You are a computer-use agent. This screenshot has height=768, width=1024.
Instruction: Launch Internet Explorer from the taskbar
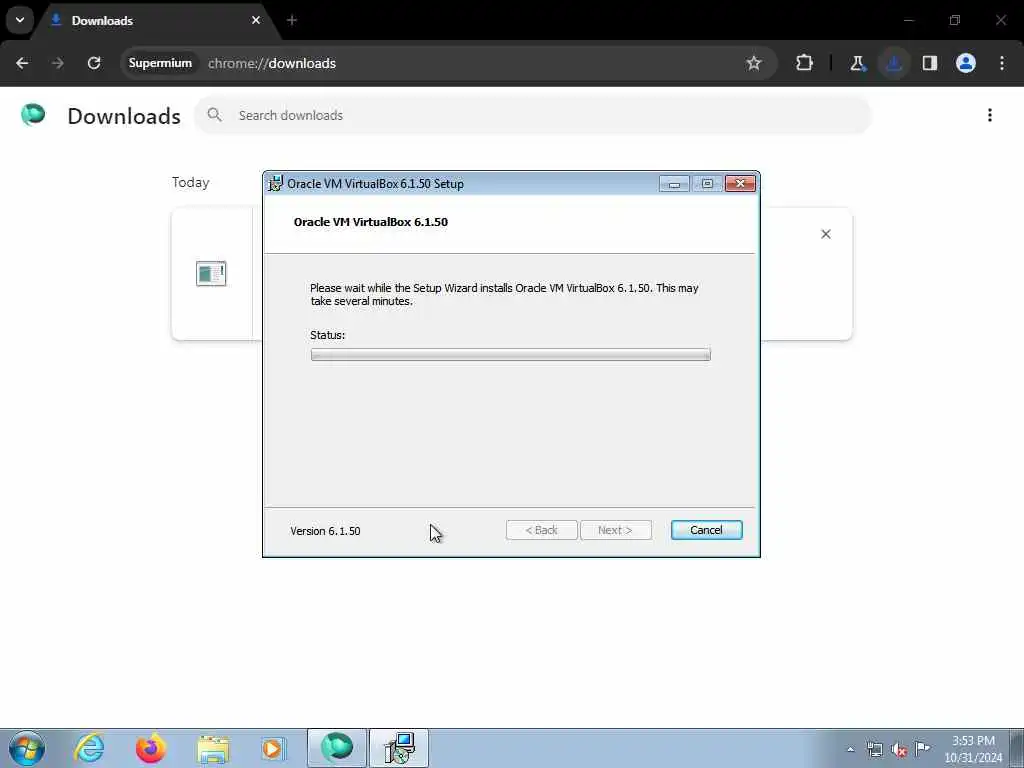point(89,748)
